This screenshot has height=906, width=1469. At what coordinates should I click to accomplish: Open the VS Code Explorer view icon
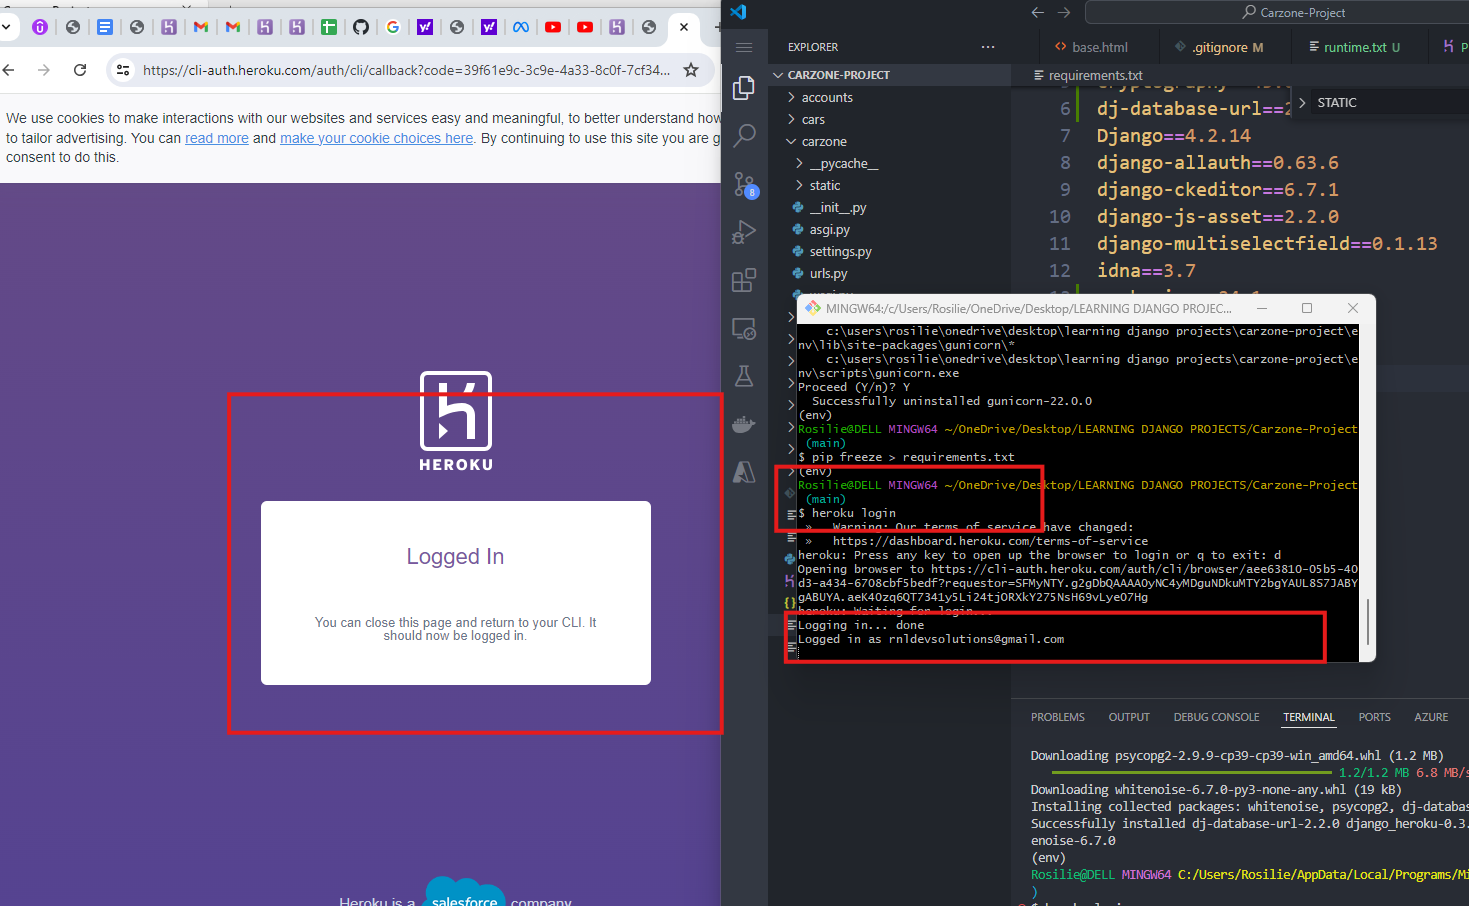coord(743,88)
